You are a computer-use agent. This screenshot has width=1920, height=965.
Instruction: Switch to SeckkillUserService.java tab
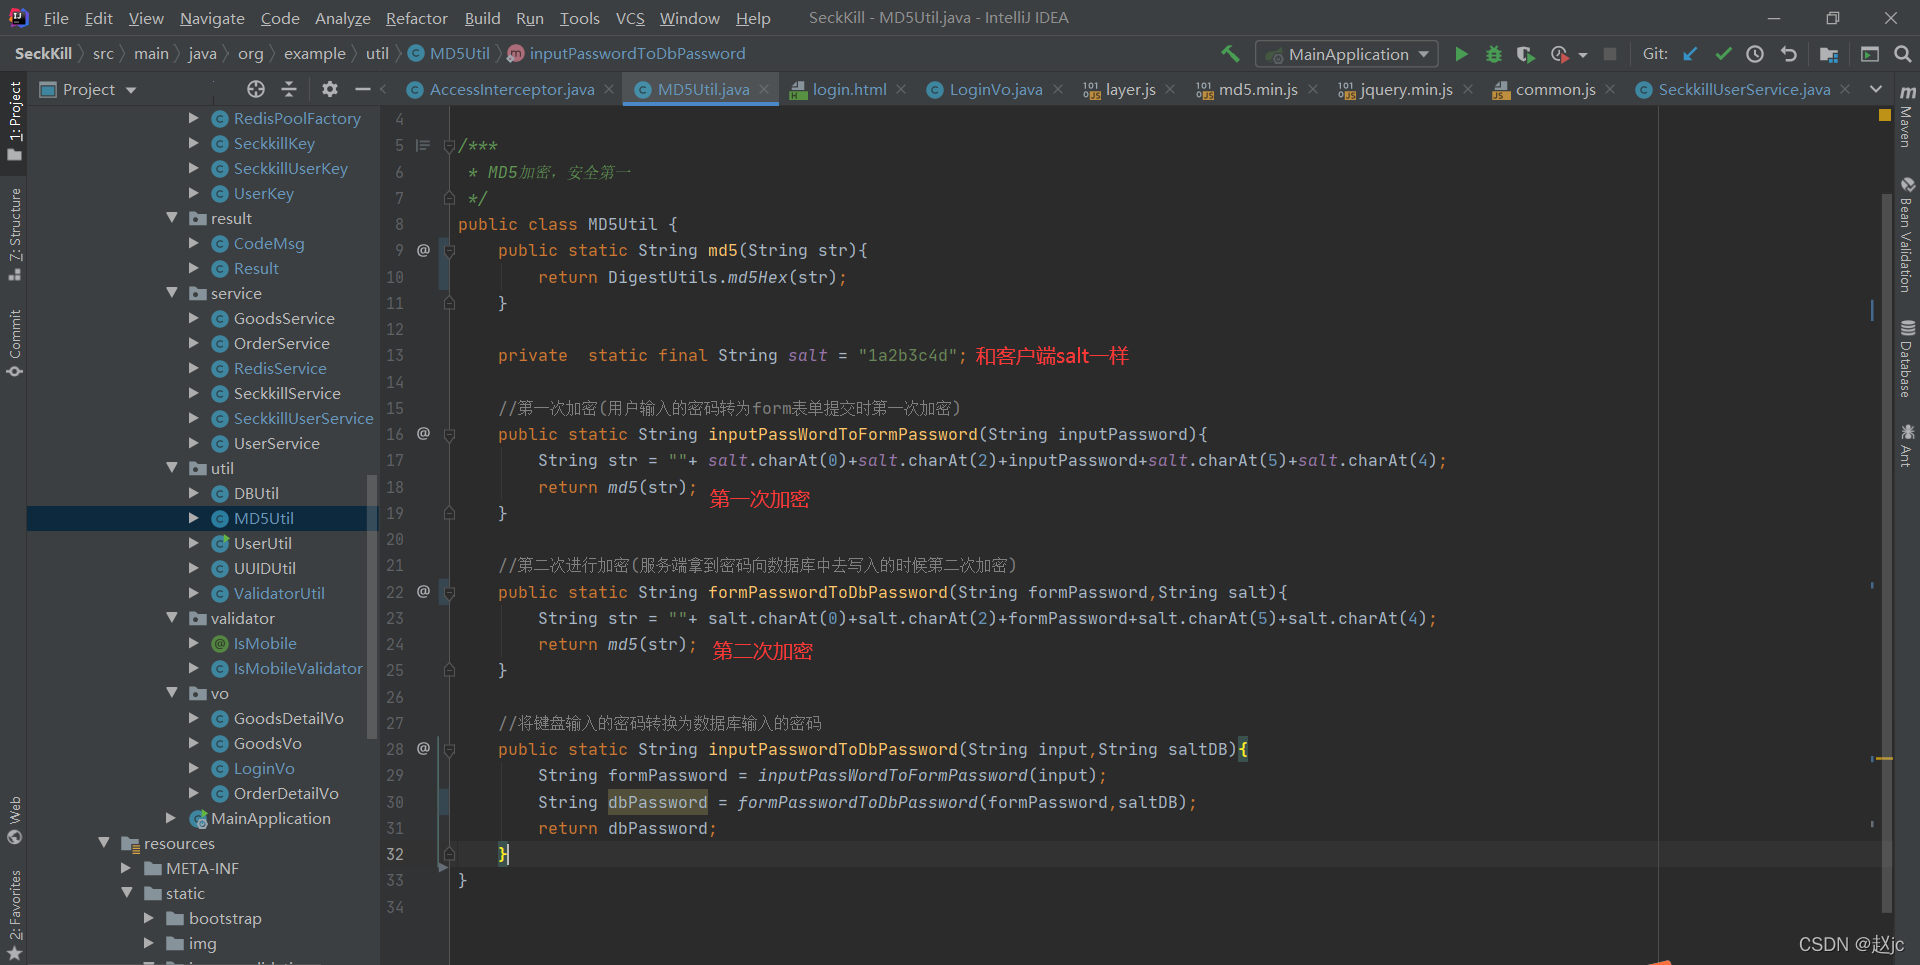click(x=1743, y=89)
